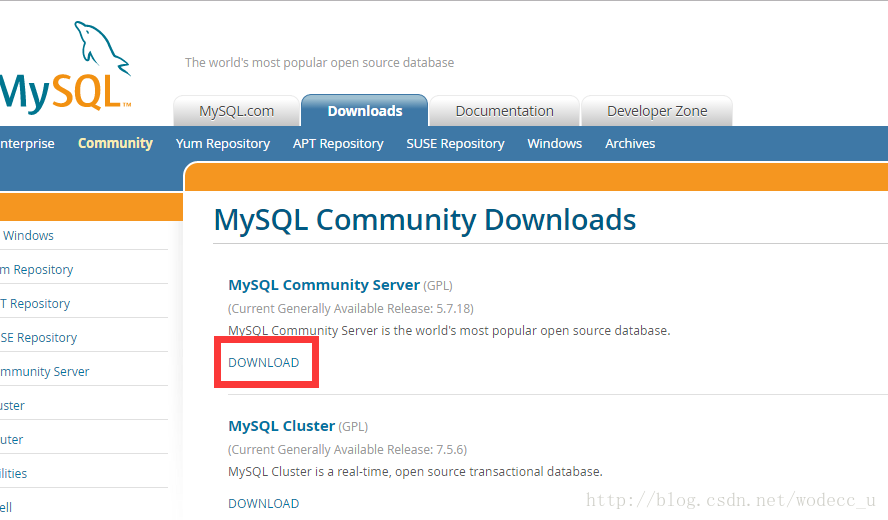This screenshot has width=888, height=520.
Task: Open the Developer Zone tab
Action: (657, 111)
